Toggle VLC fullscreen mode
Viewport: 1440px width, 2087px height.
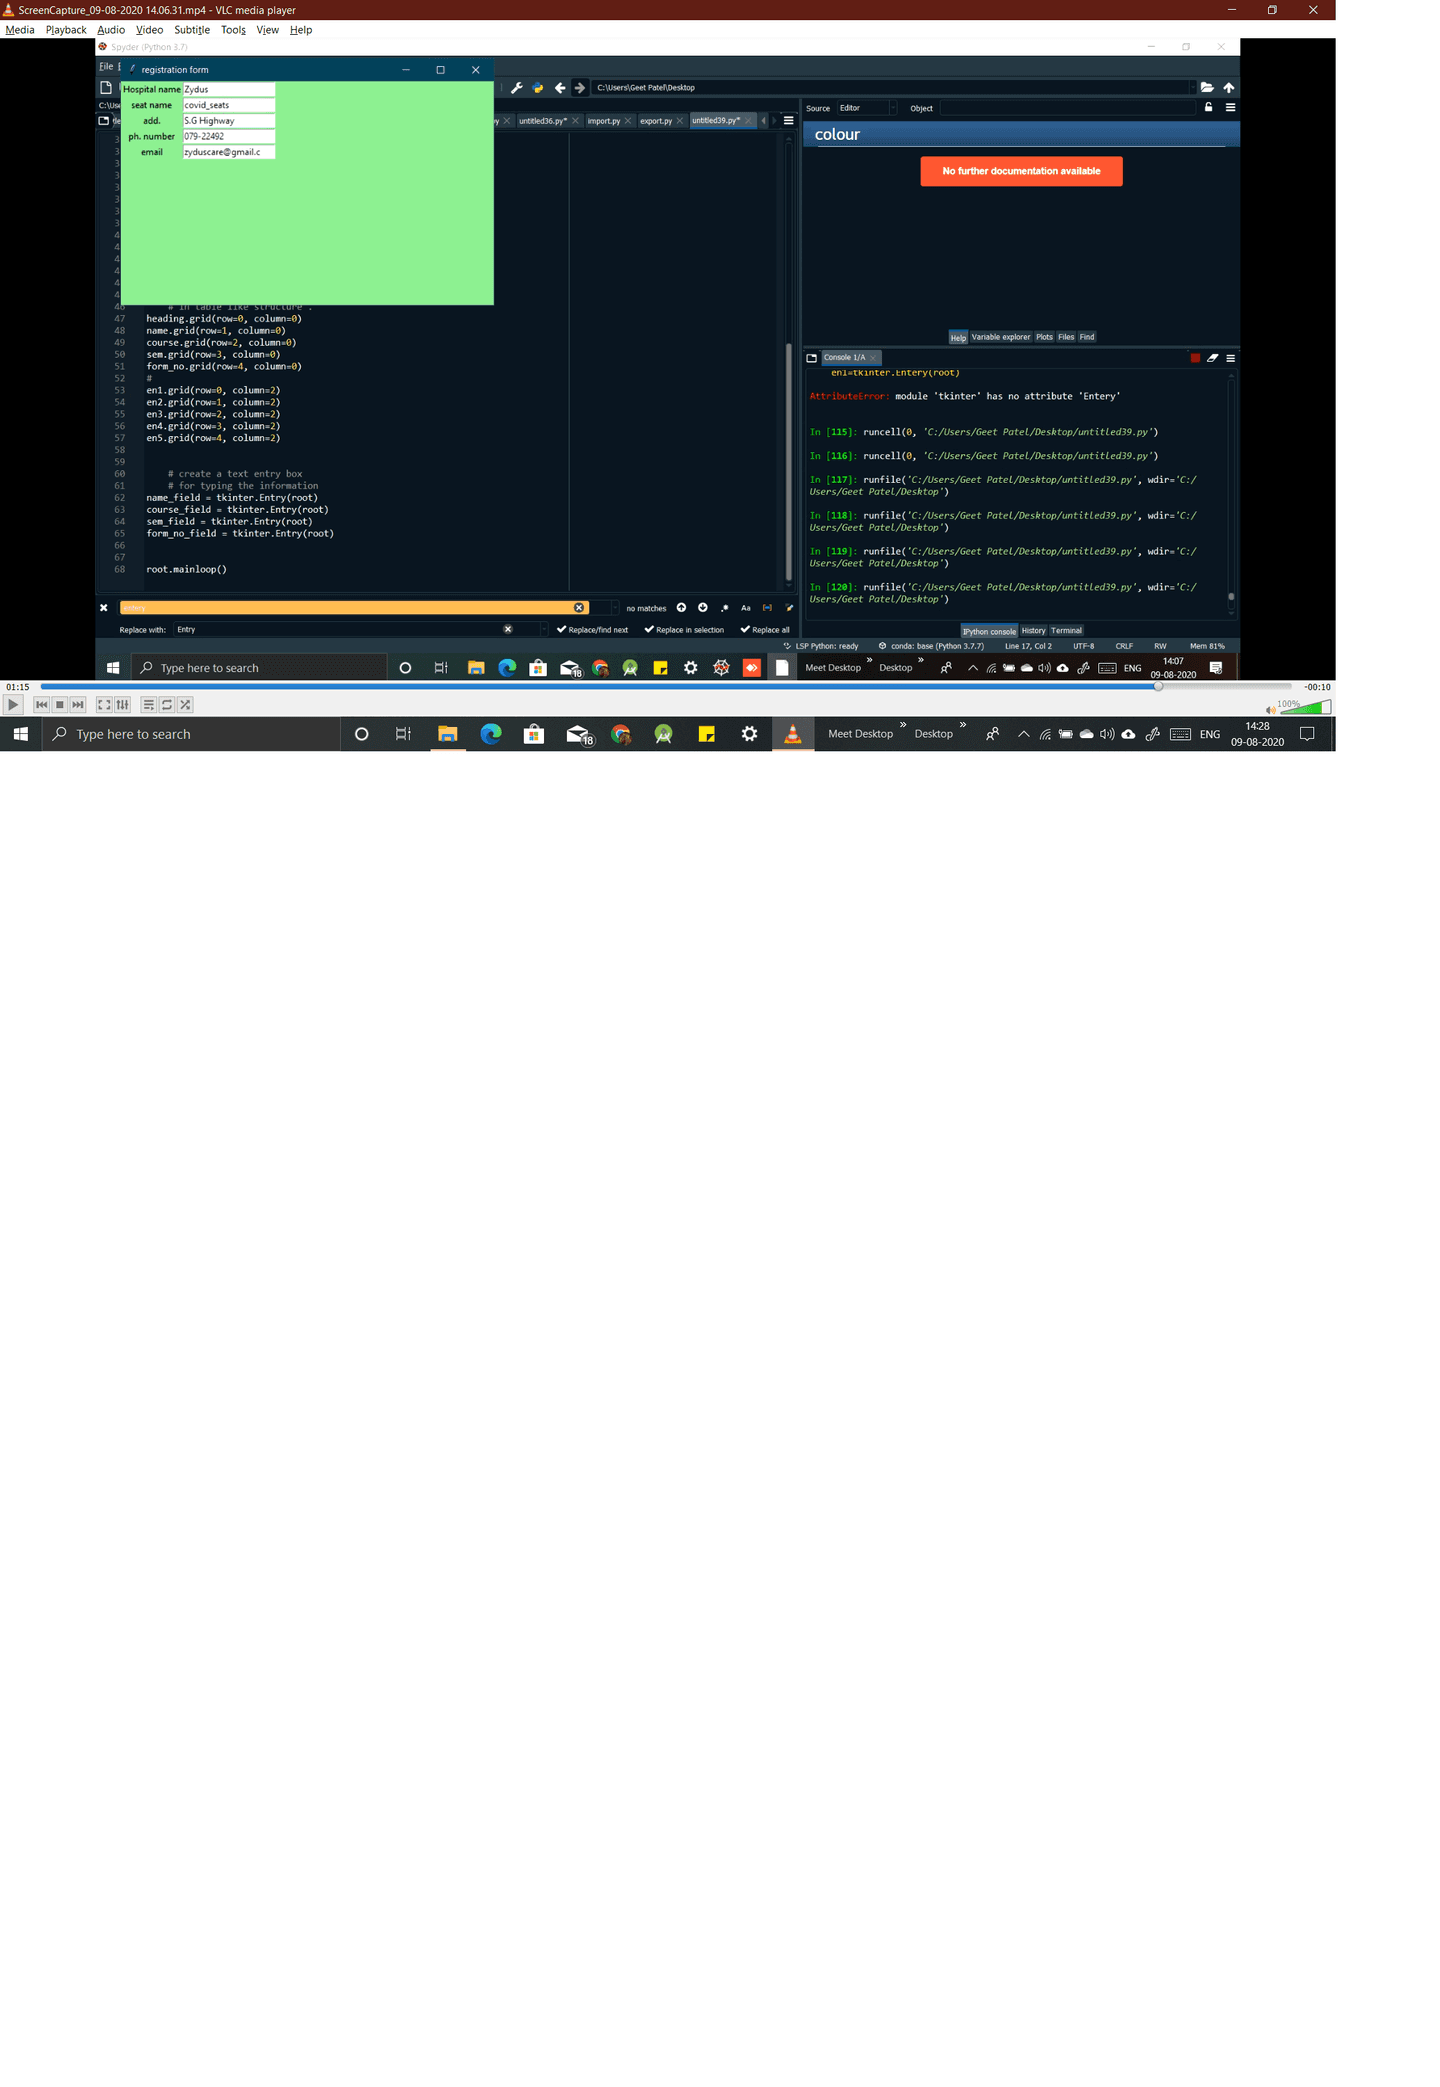[104, 704]
